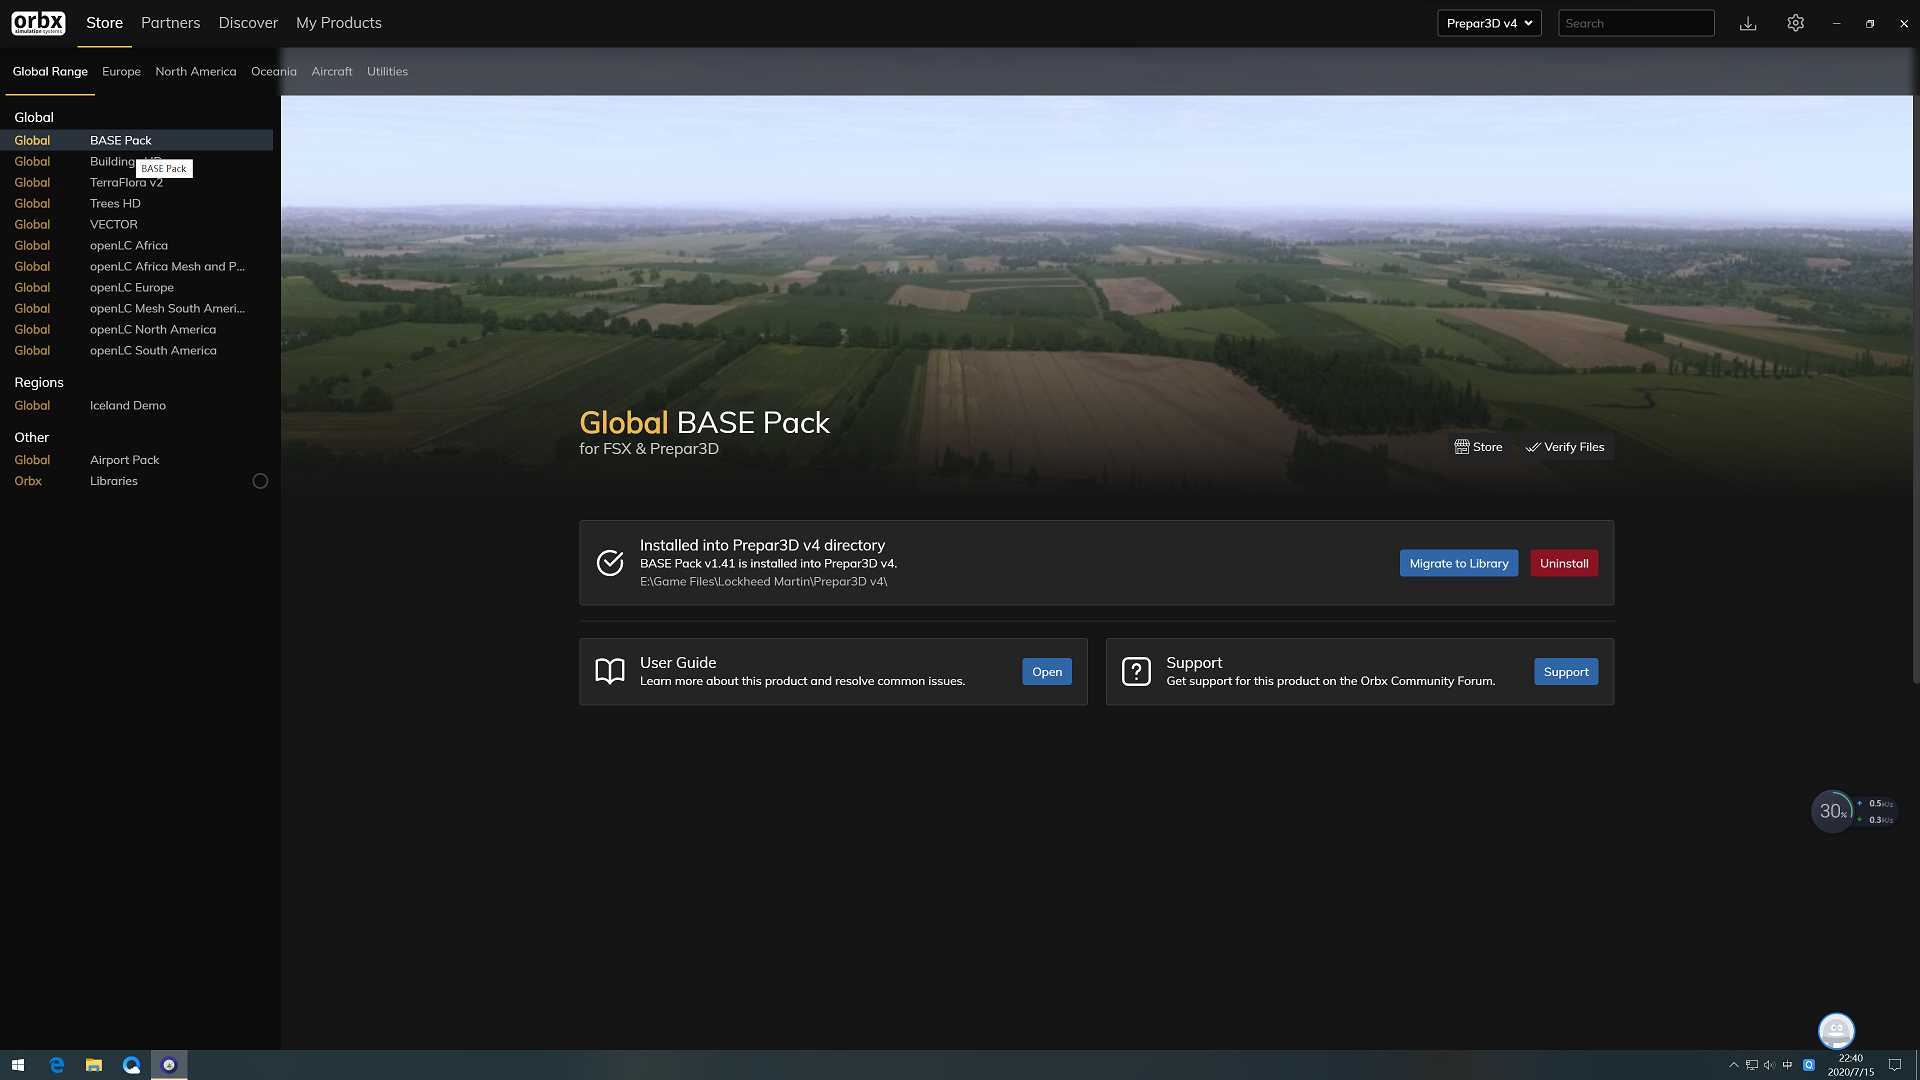Select openLC Africa product
The width and height of the screenshot is (1920, 1080).
click(x=136, y=246)
